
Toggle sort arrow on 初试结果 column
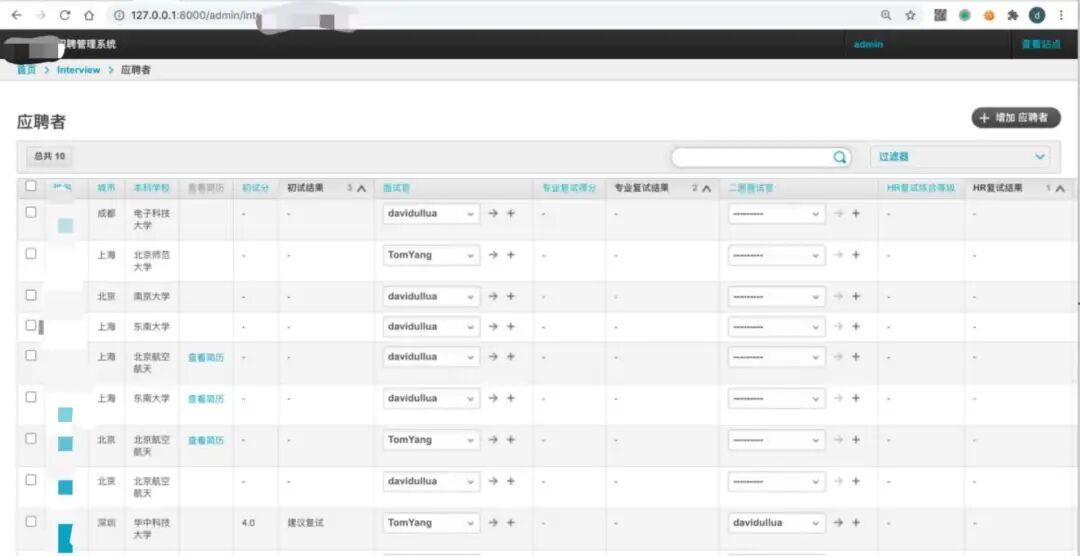pos(361,188)
